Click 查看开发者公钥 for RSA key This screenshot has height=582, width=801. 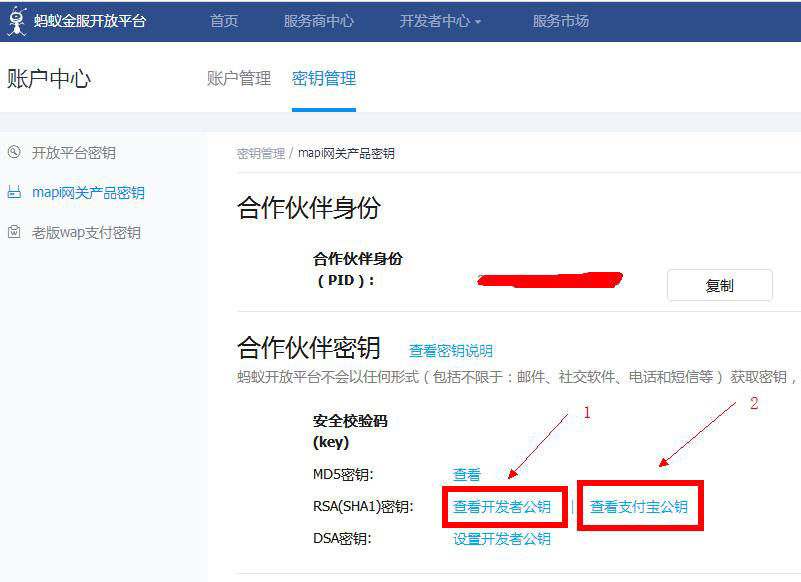[502, 507]
